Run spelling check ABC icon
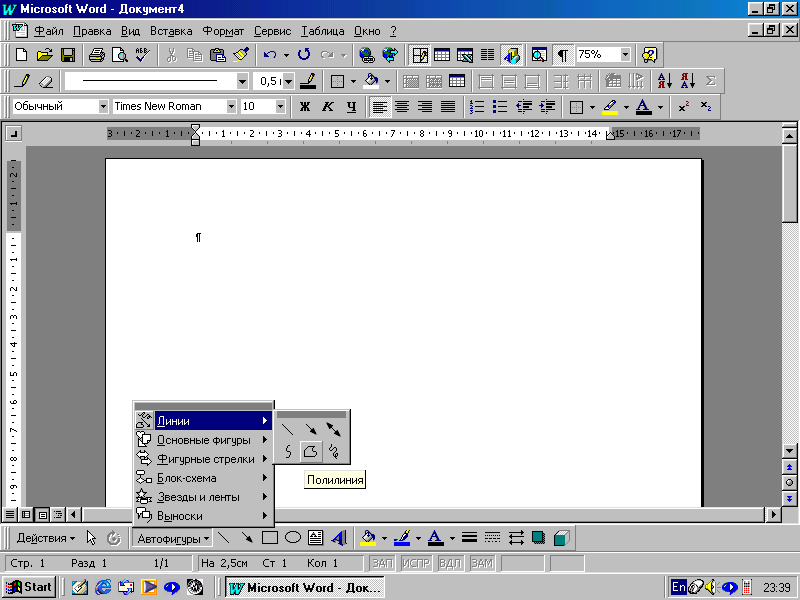Viewport: 800px width, 600px height. (x=143, y=55)
